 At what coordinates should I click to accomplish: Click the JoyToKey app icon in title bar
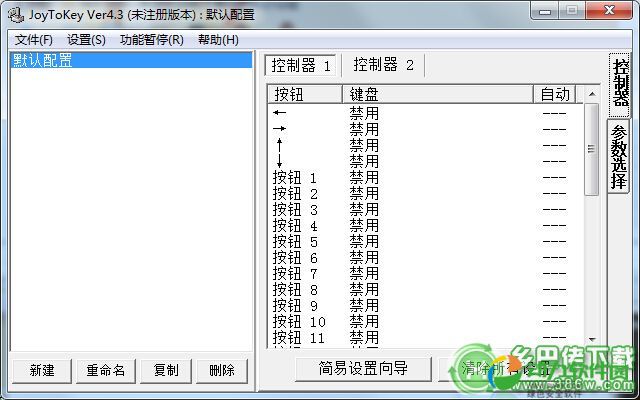coord(15,14)
